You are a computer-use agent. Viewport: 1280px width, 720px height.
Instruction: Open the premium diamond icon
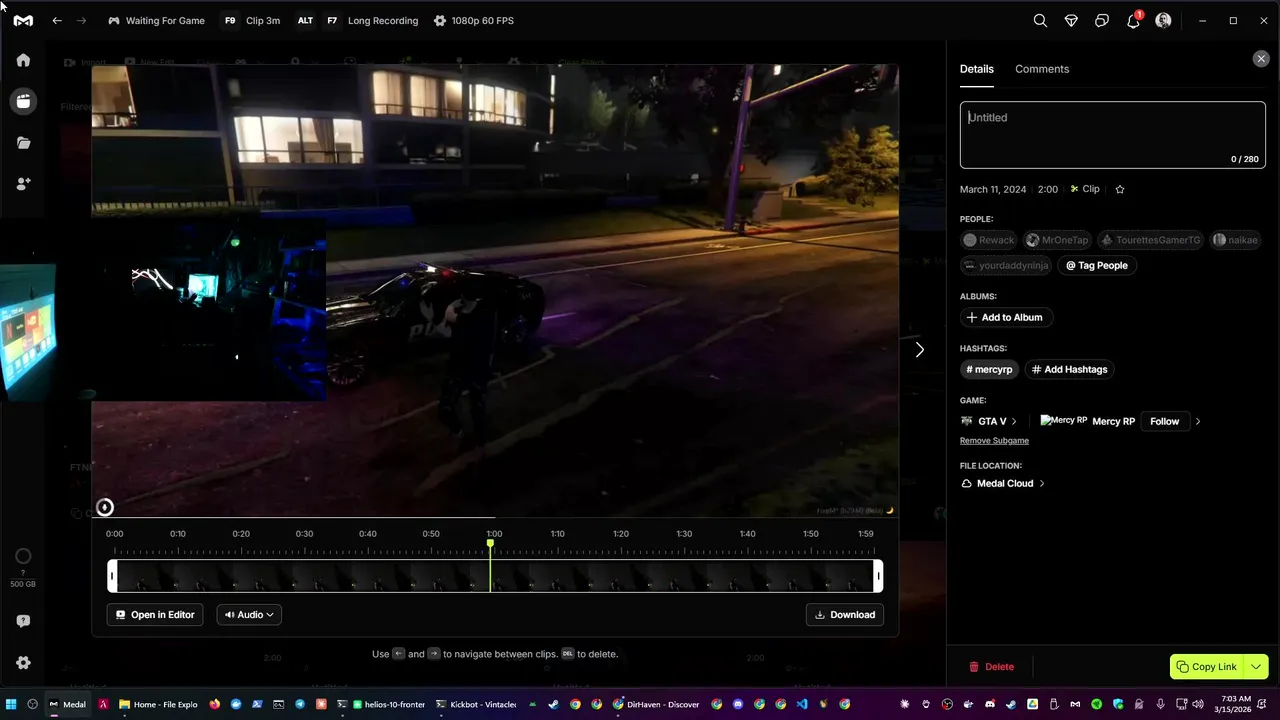tap(1071, 20)
